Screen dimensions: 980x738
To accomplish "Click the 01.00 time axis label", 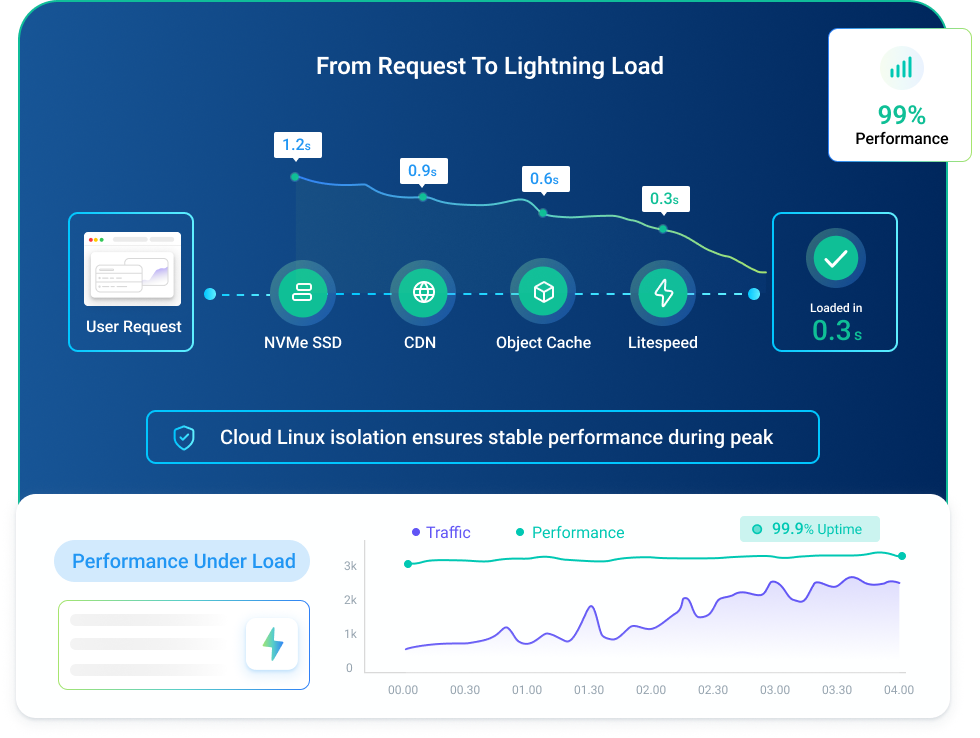I will 527,690.
